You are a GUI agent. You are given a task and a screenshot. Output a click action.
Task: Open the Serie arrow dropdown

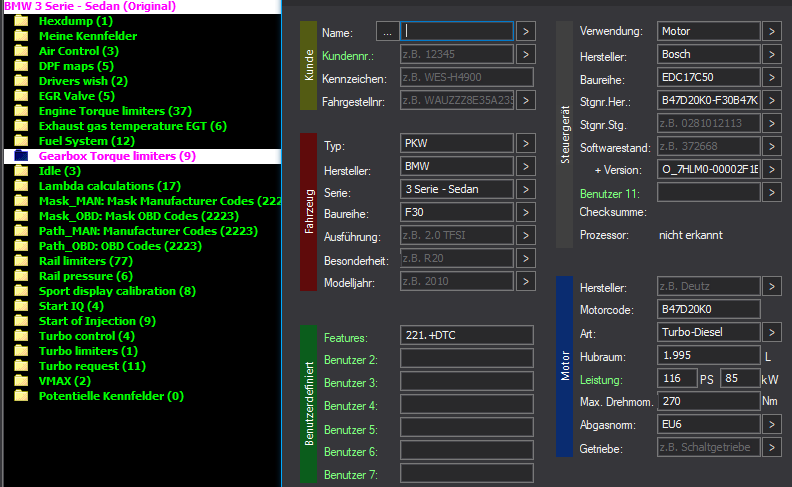[526, 189]
